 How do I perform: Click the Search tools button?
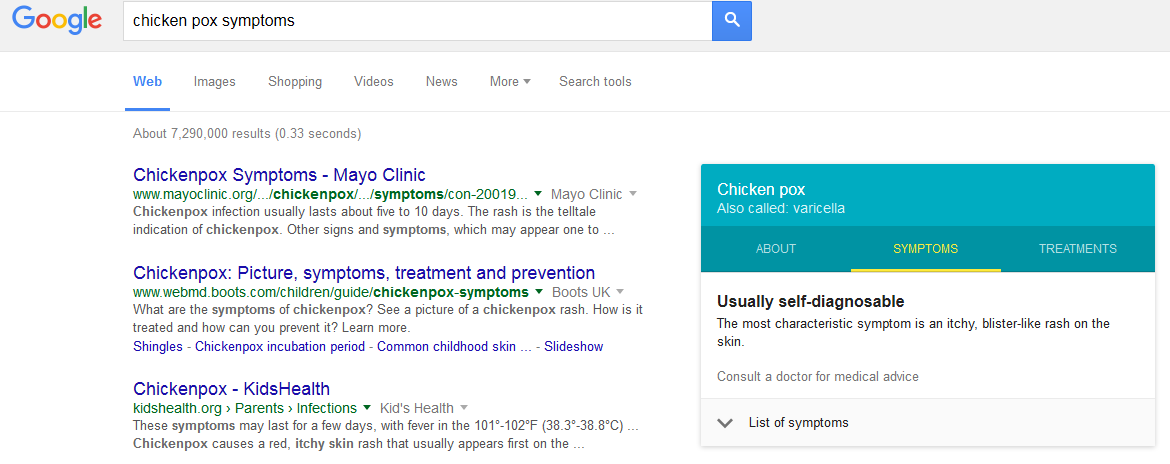click(595, 82)
